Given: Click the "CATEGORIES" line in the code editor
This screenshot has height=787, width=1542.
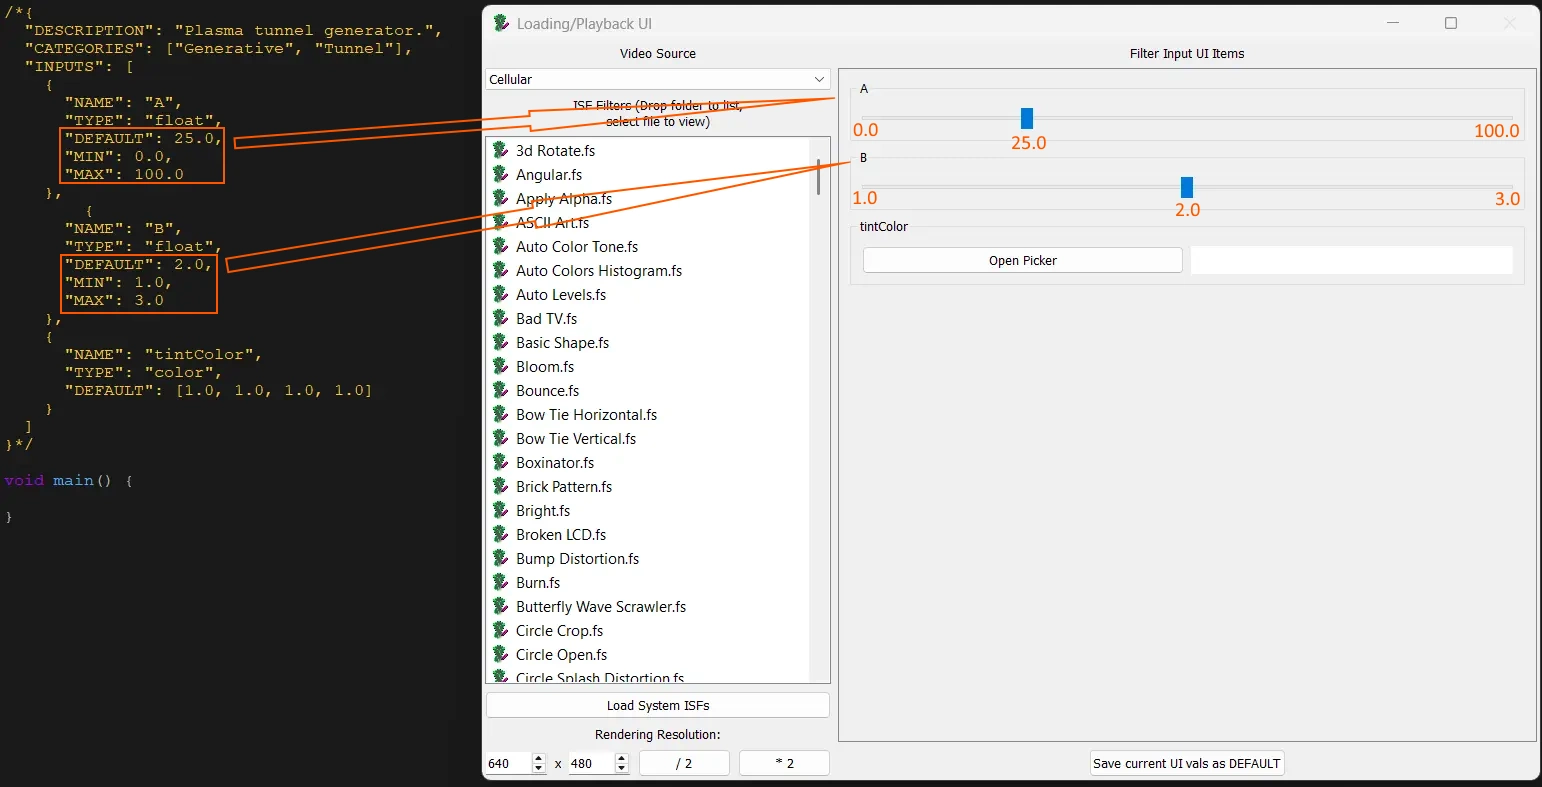Looking at the screenshot, I should pos(218,48).
